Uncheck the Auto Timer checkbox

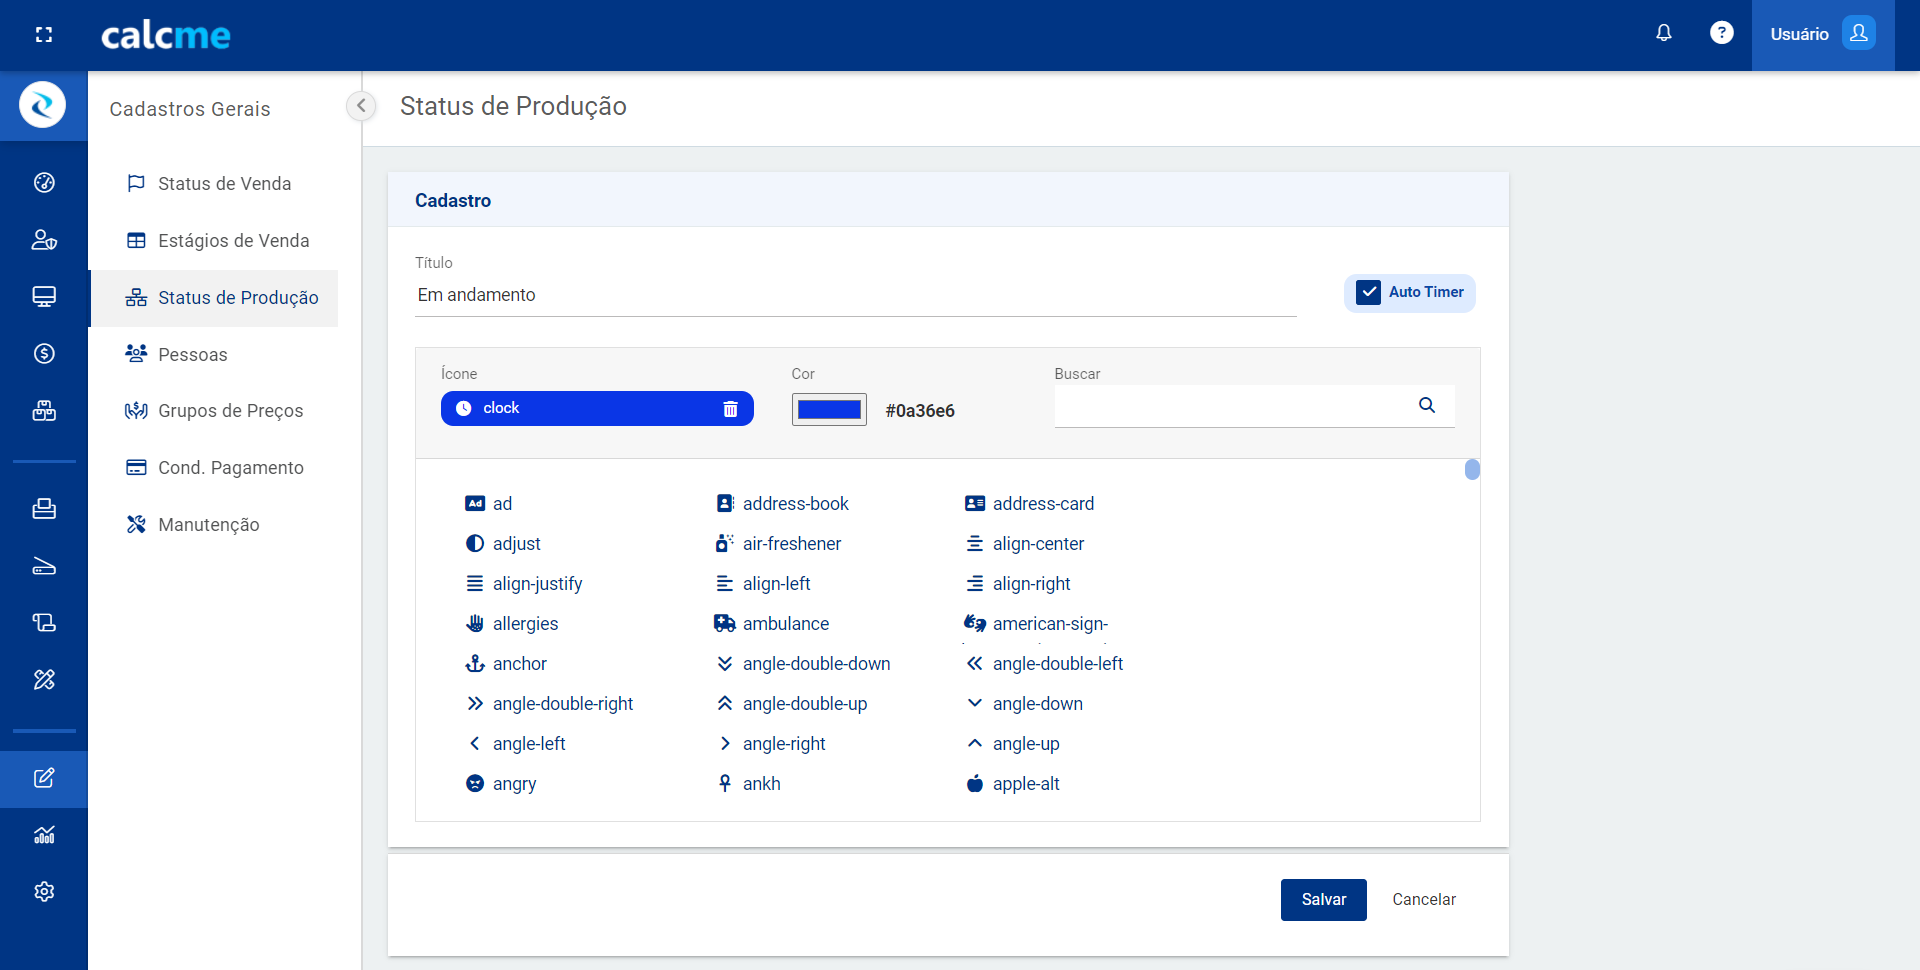[x=1368, y=292]
